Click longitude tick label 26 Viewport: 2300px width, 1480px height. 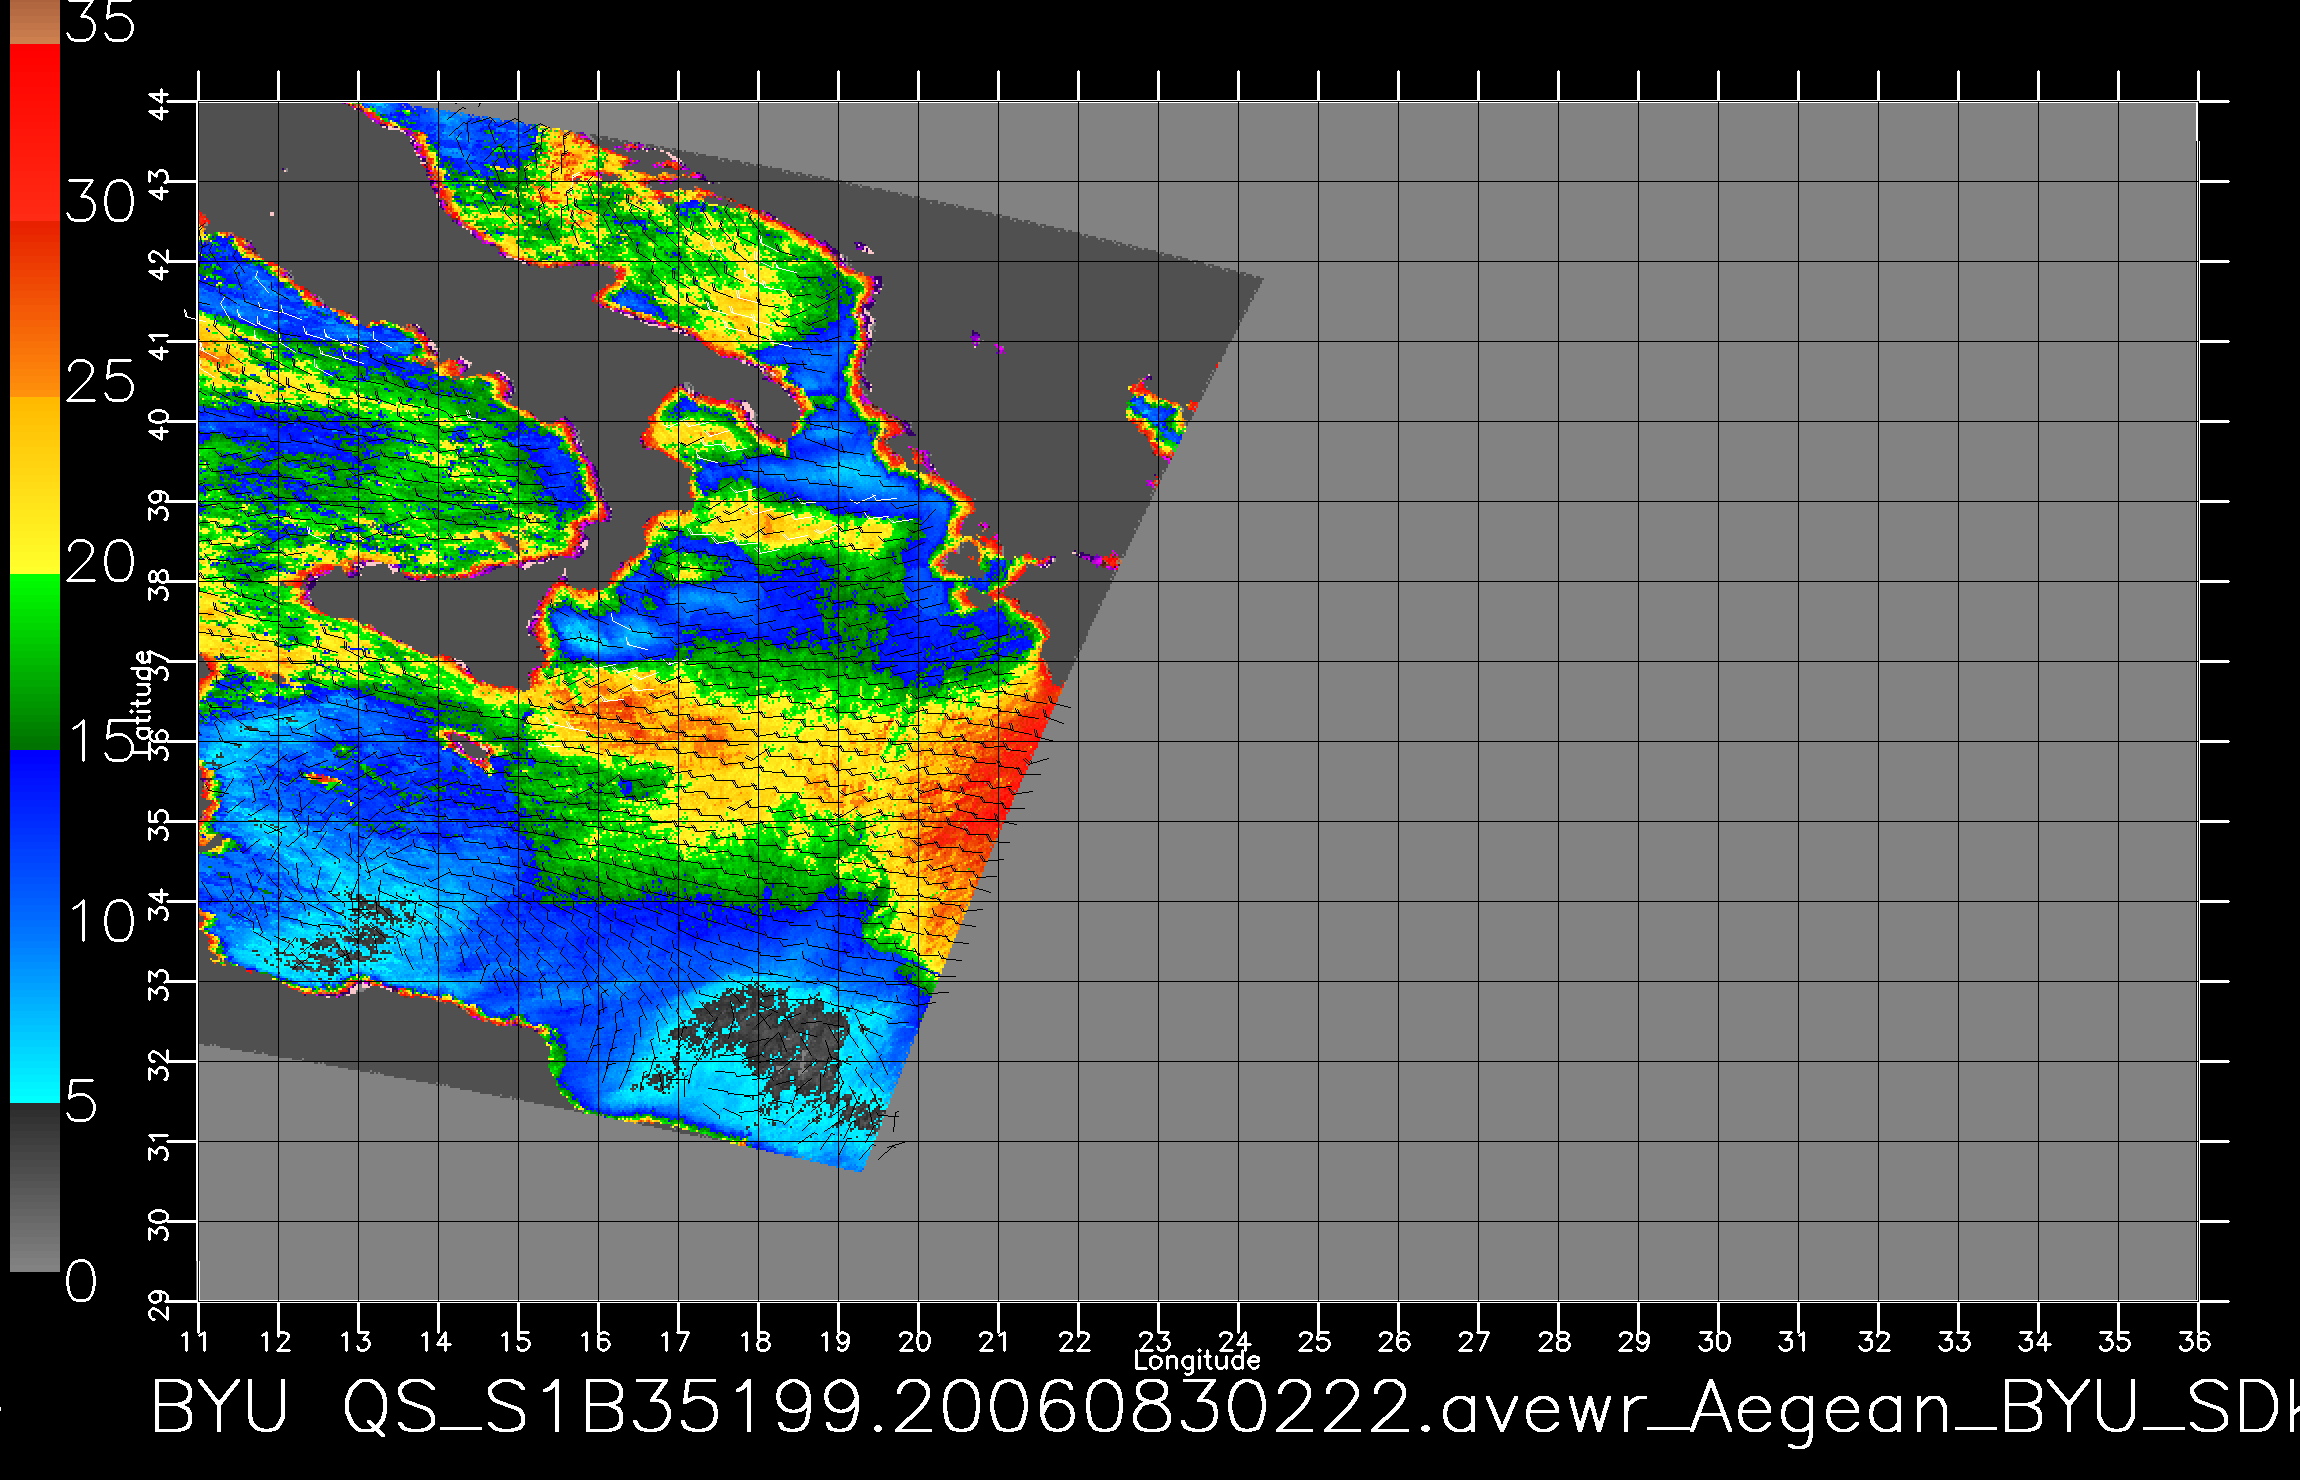1395,1341
